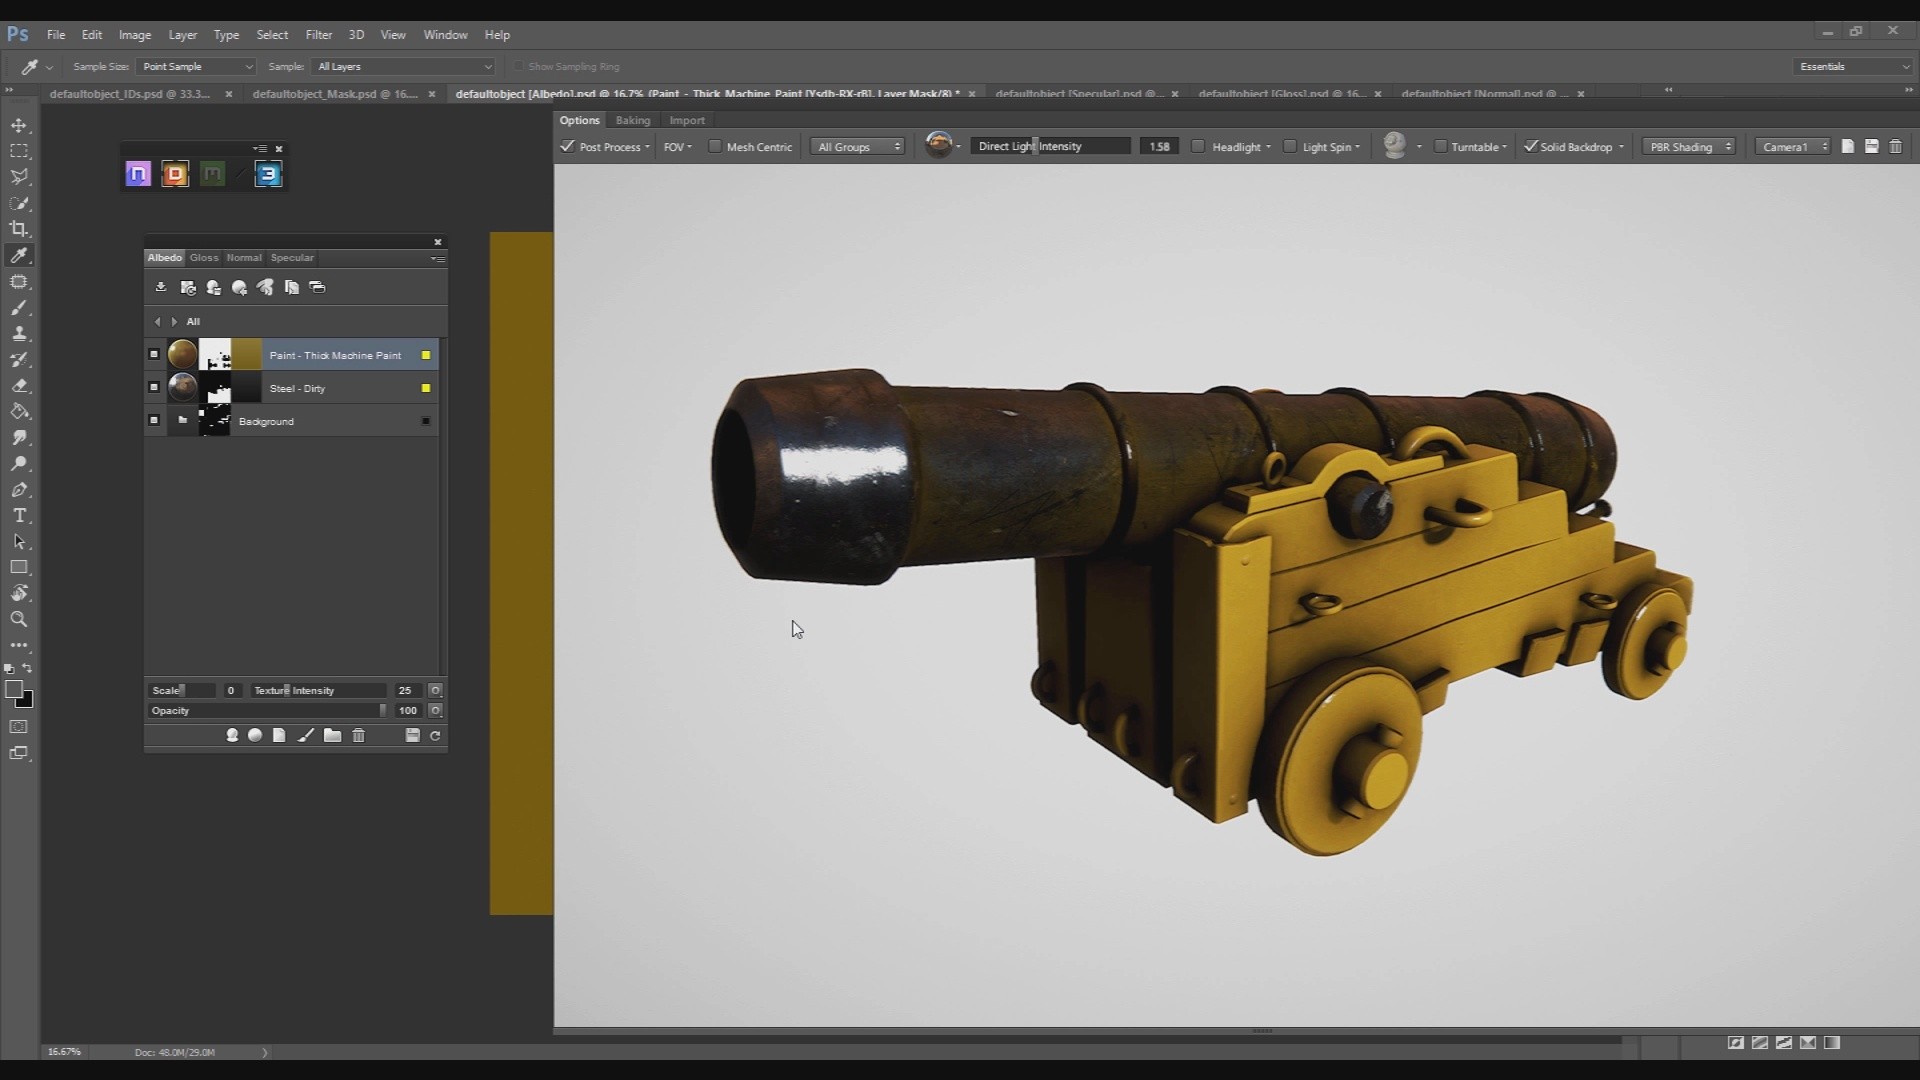
Task: Uncheck Solid Backdrop option
Action: click(x=1530, y=147)
